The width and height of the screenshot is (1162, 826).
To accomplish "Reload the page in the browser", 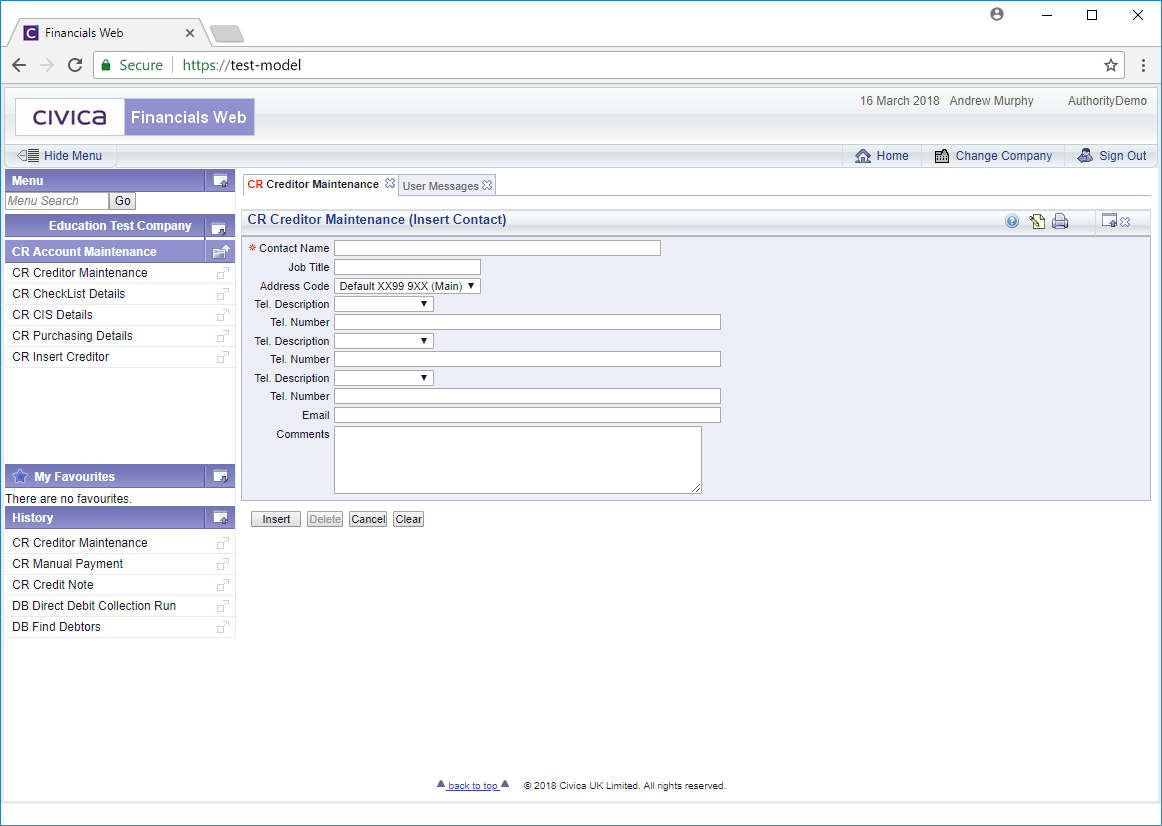I will click(75, 65).
